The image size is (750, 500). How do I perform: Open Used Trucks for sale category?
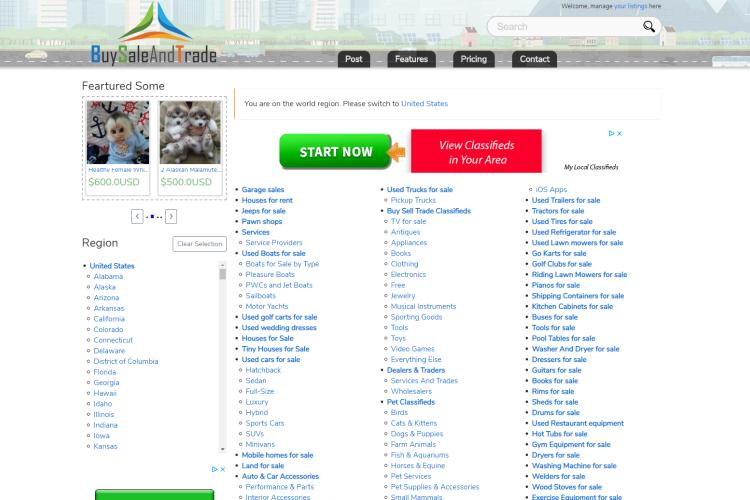(419, 190)
